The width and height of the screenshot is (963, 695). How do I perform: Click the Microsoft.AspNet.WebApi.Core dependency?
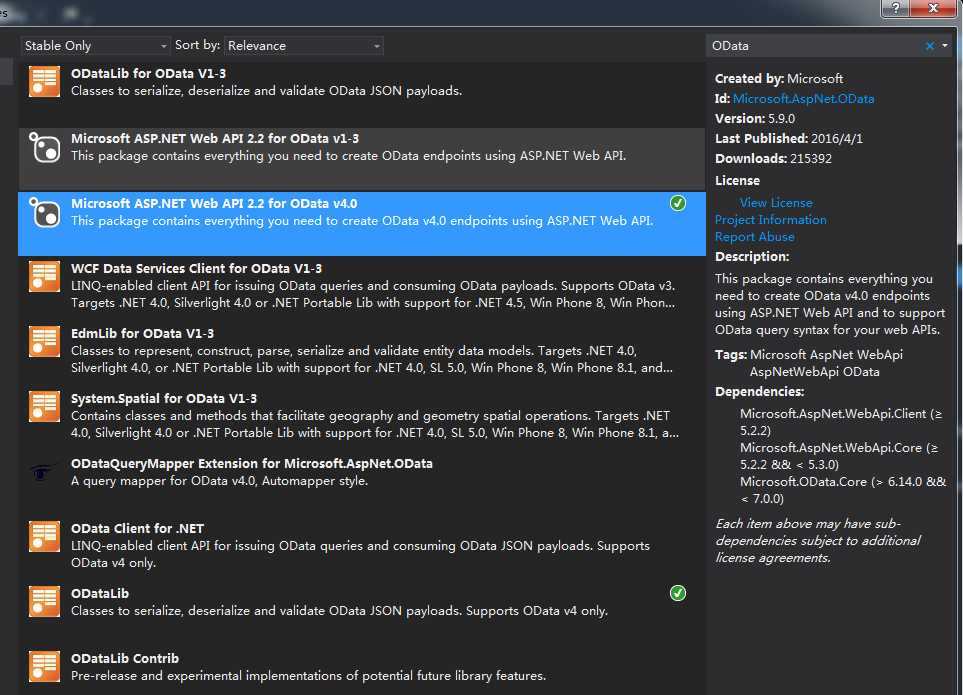pos(839,456)
